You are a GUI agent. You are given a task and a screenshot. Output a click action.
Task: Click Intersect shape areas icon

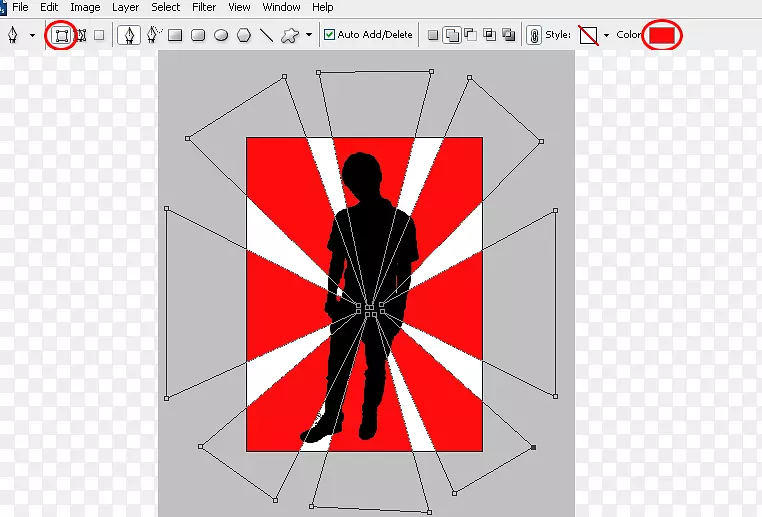point(490,35)
